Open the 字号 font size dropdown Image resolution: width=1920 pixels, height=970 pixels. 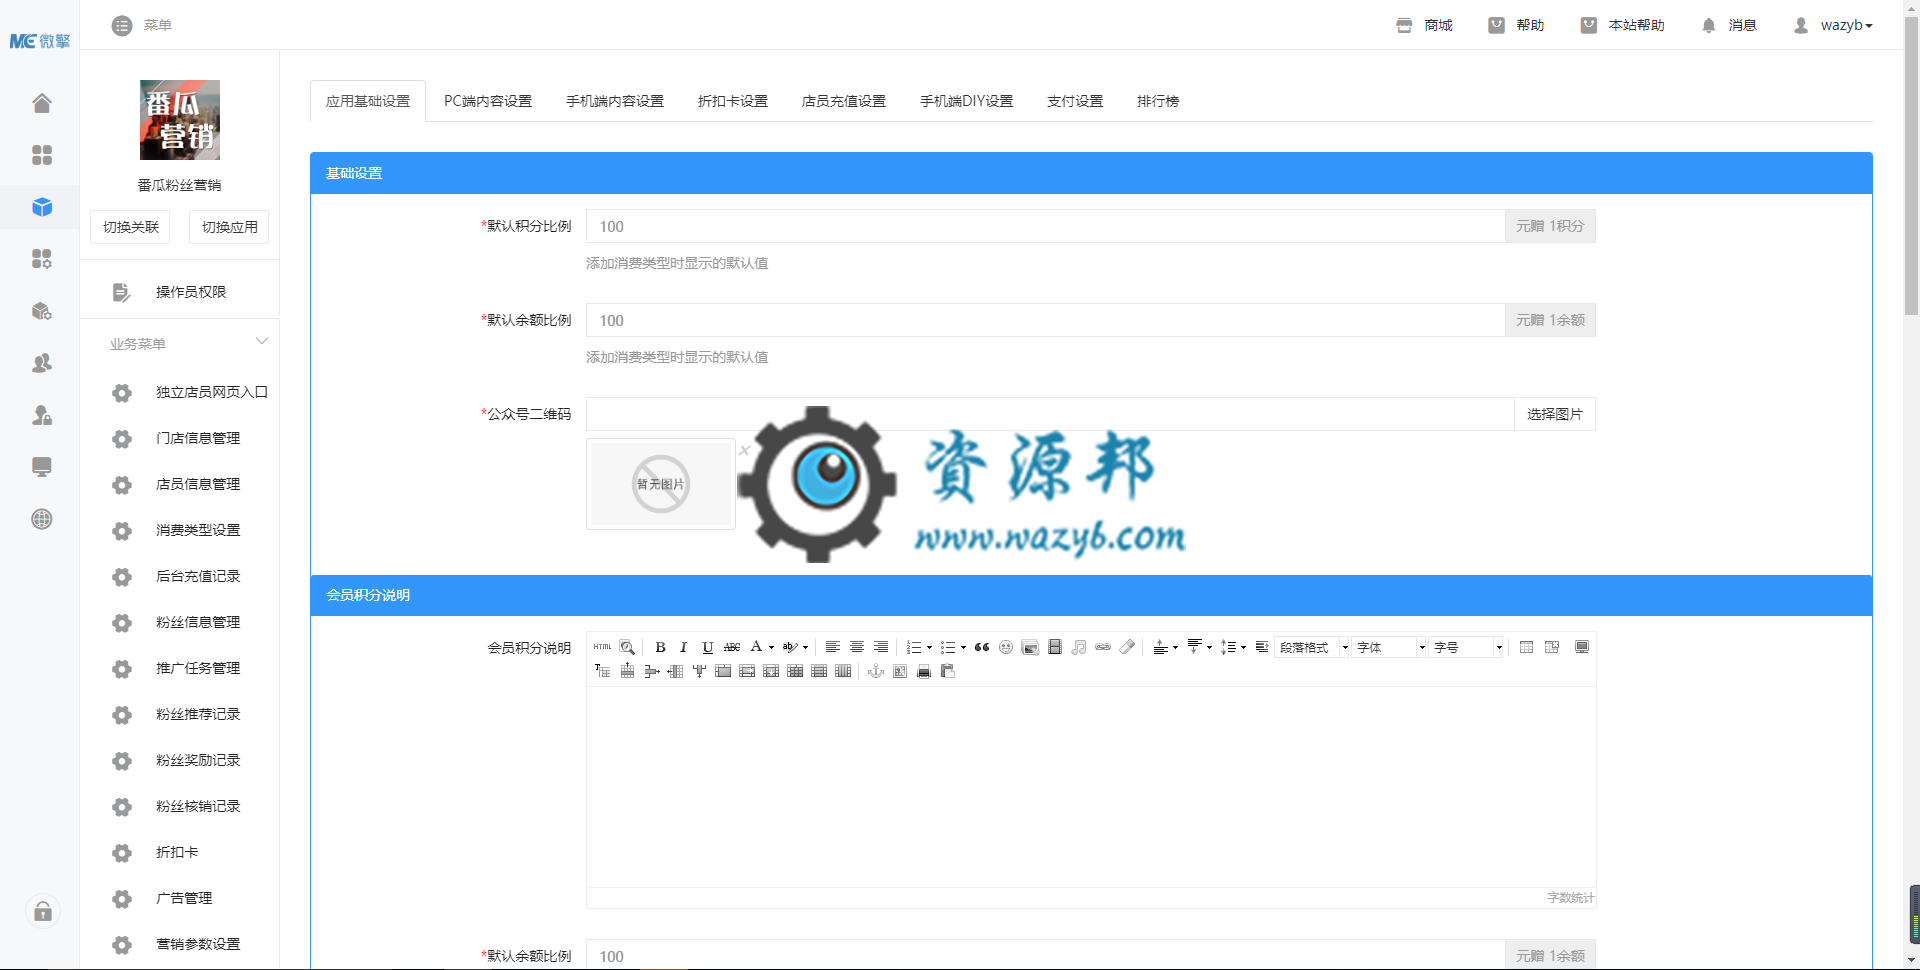(1466, 647)
